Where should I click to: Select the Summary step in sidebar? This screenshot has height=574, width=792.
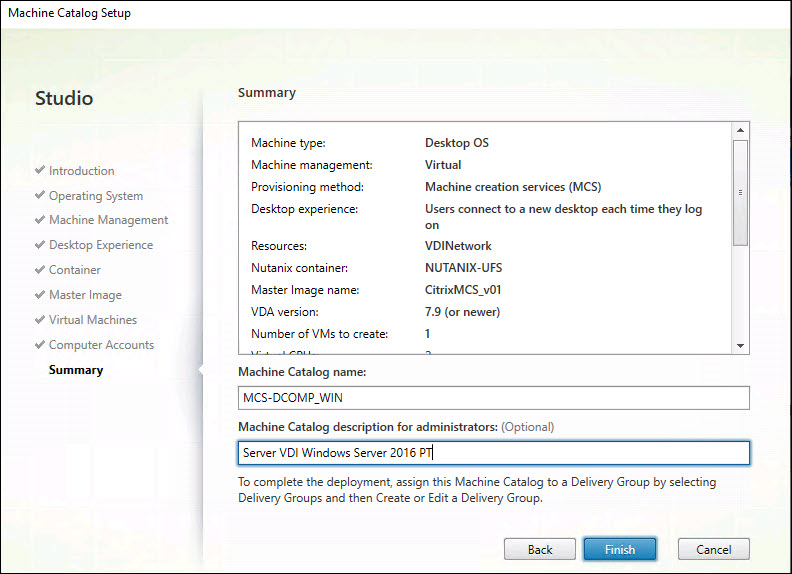(76, 370)
